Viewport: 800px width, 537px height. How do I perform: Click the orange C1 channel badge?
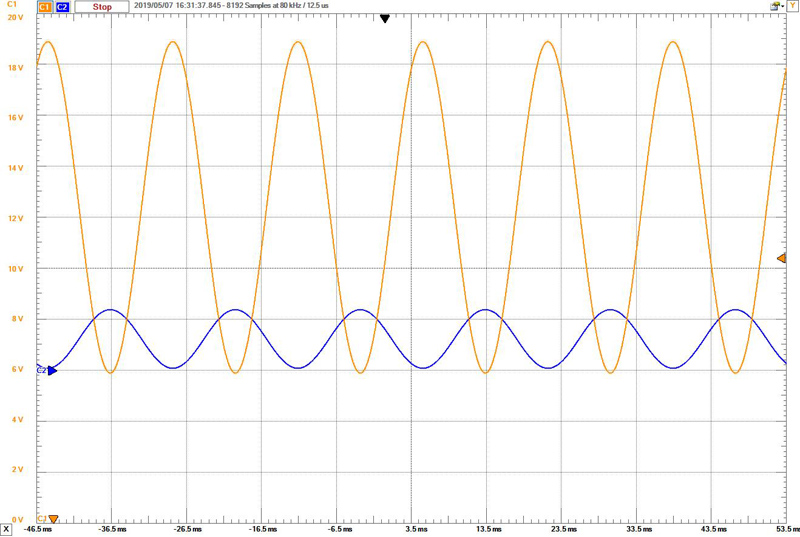tap(44, 6)
